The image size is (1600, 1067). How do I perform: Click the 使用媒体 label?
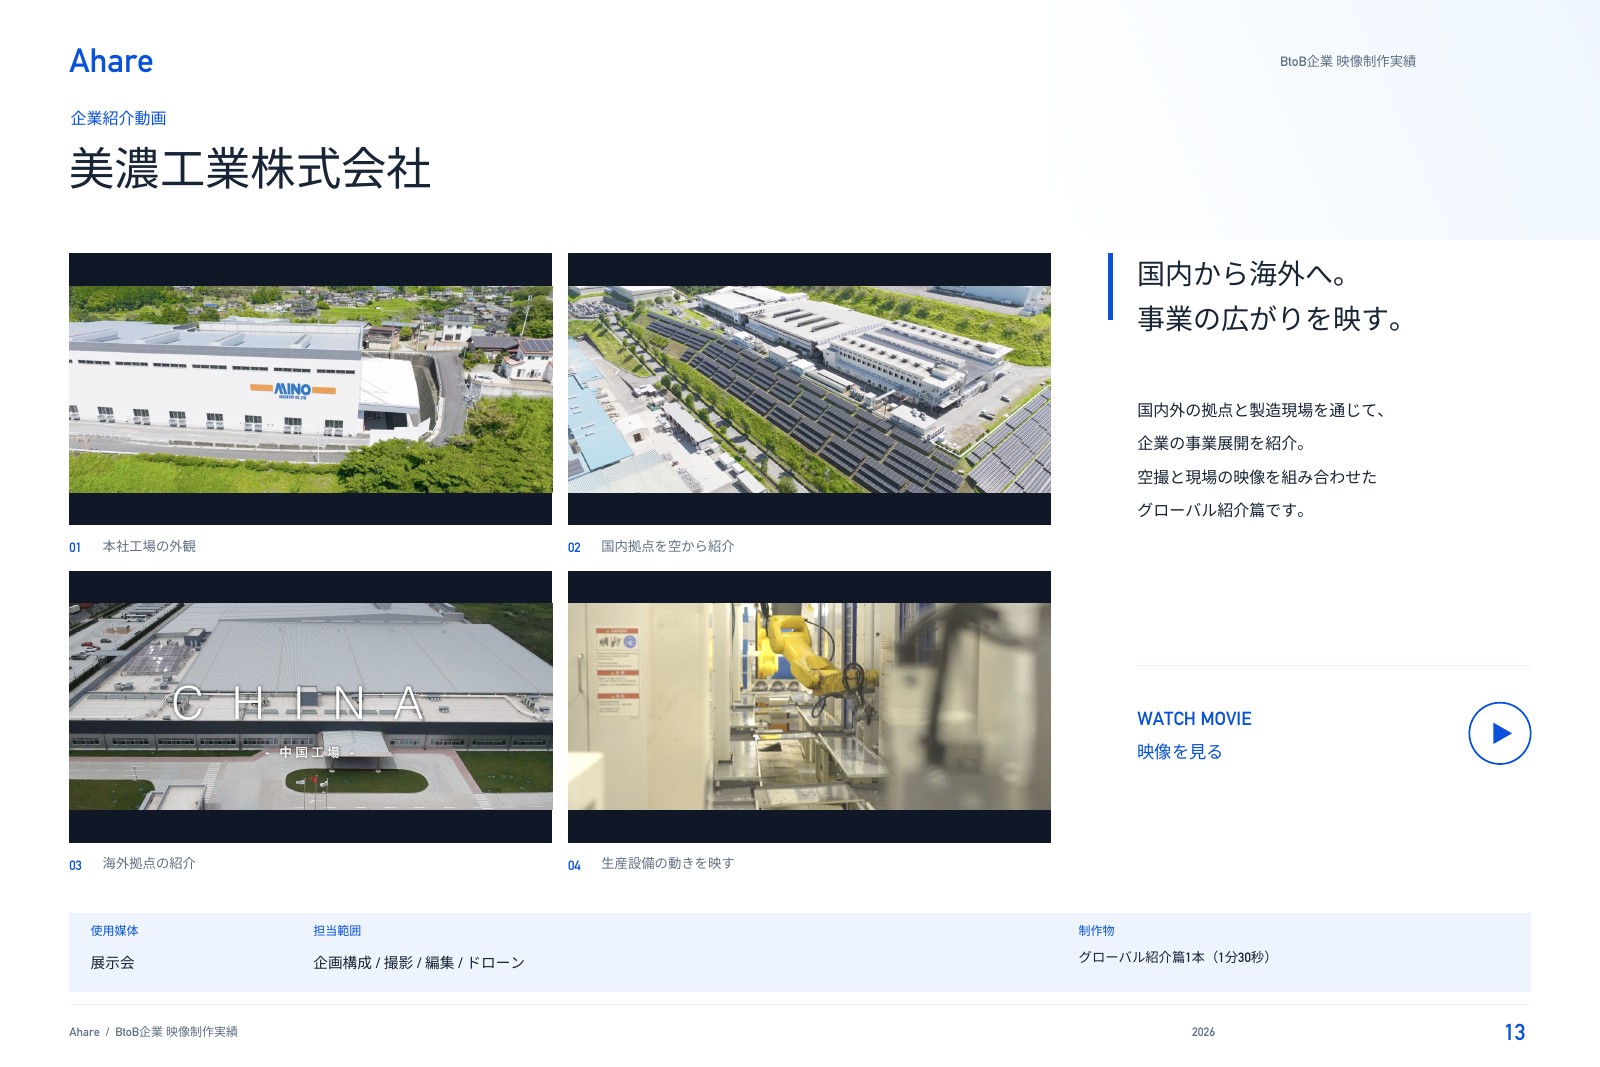[115, 930]
